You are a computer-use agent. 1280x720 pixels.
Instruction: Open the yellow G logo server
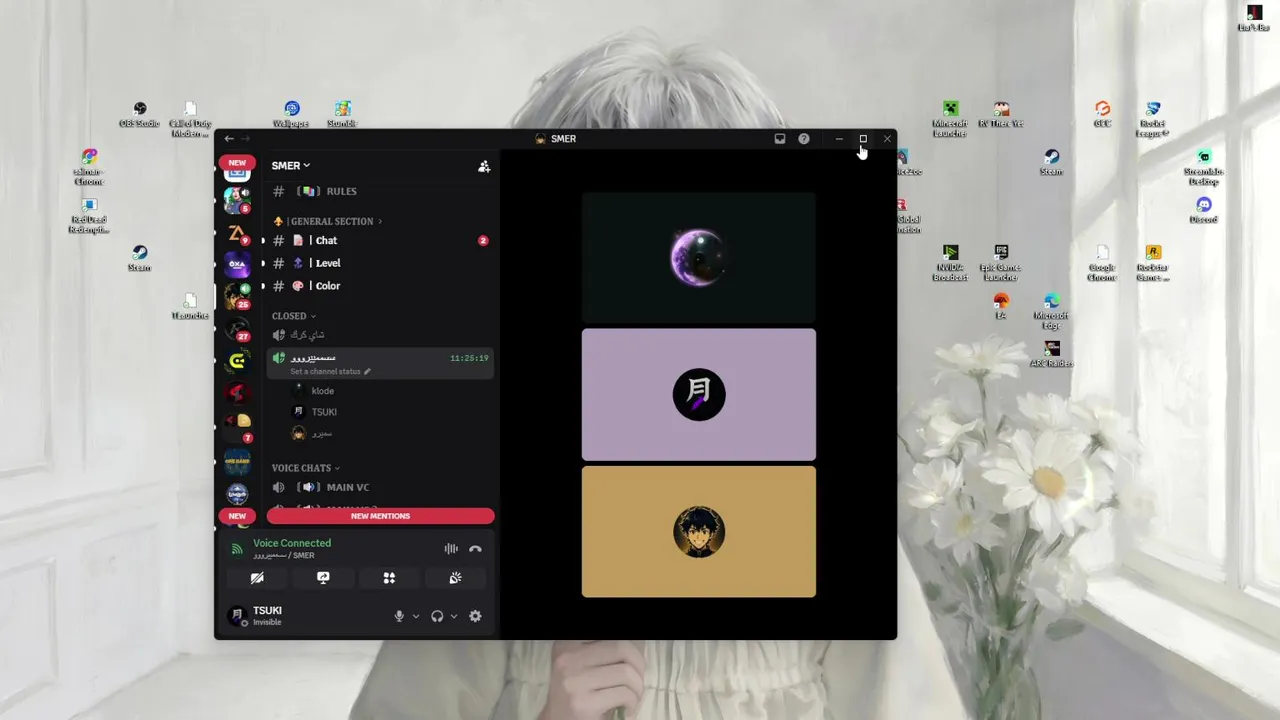(237, 361)
